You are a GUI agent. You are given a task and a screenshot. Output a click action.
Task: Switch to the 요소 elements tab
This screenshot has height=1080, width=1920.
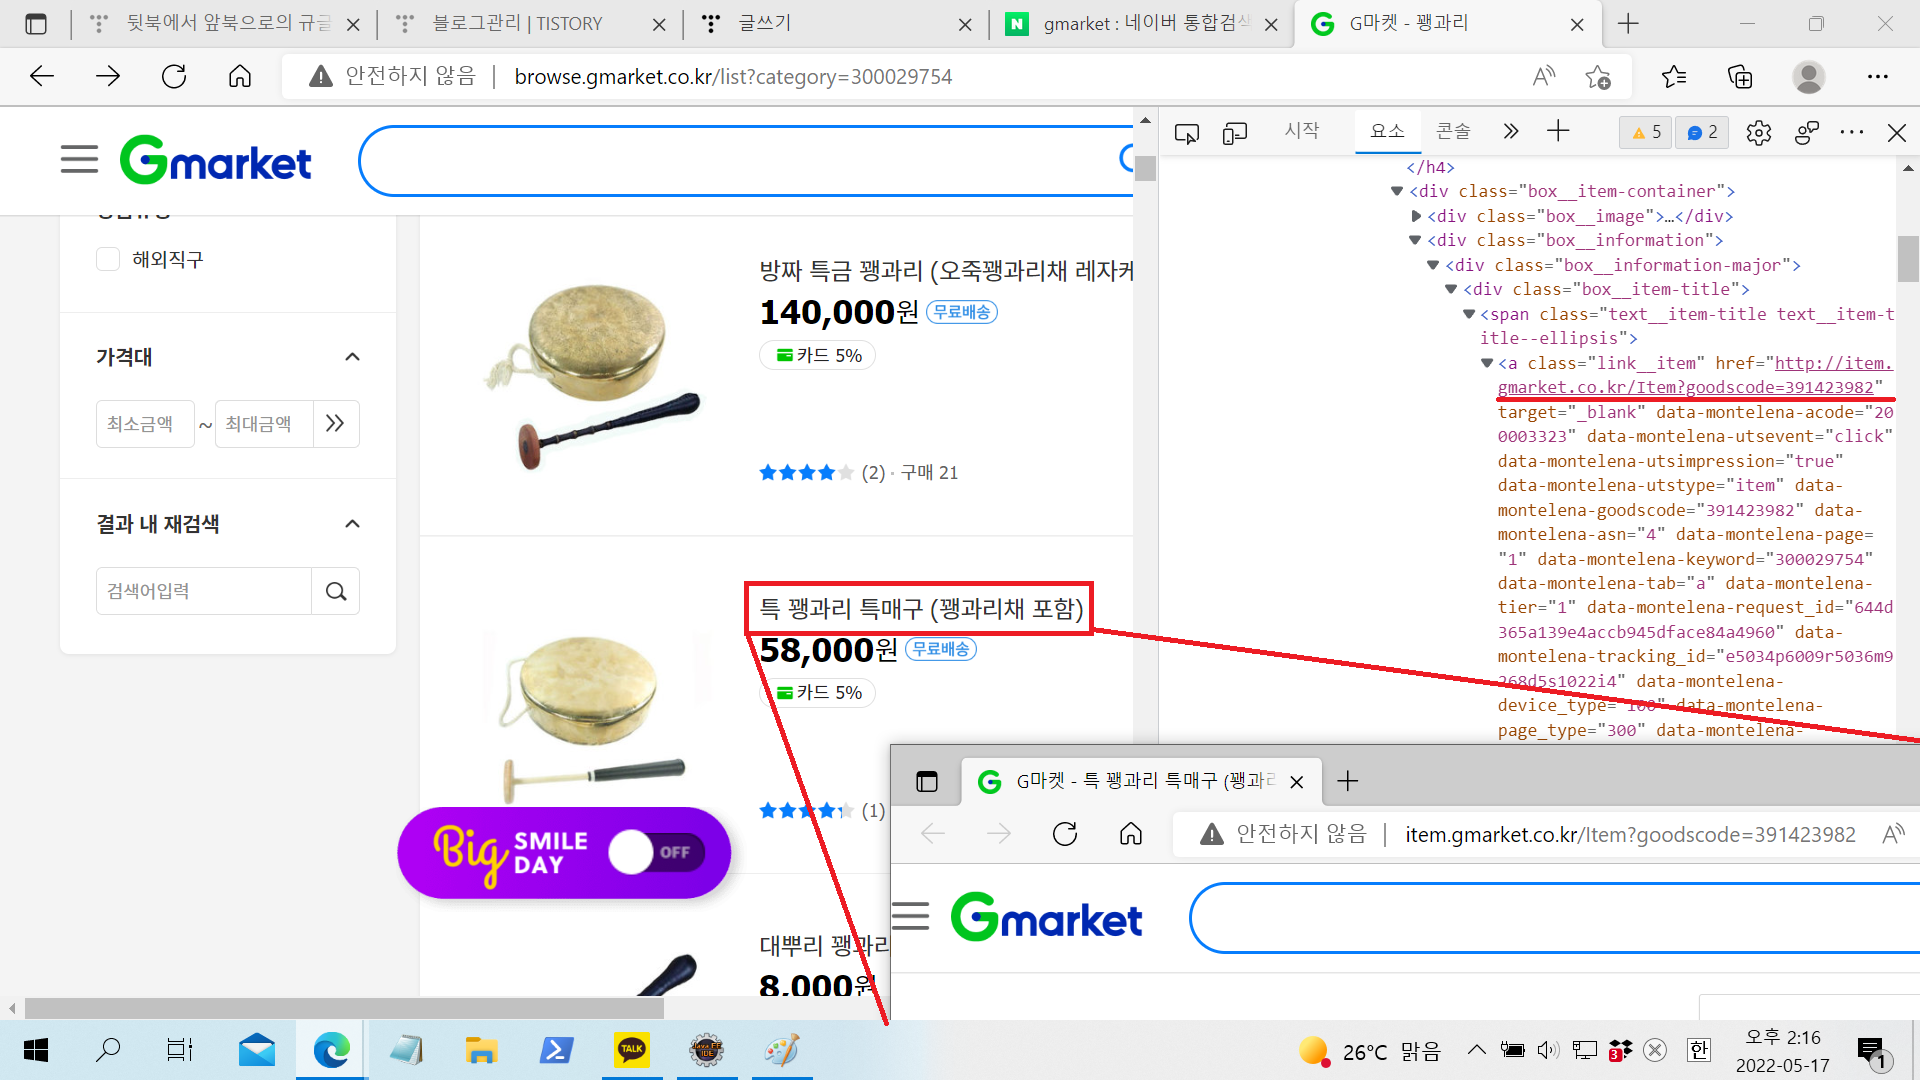1387,131
